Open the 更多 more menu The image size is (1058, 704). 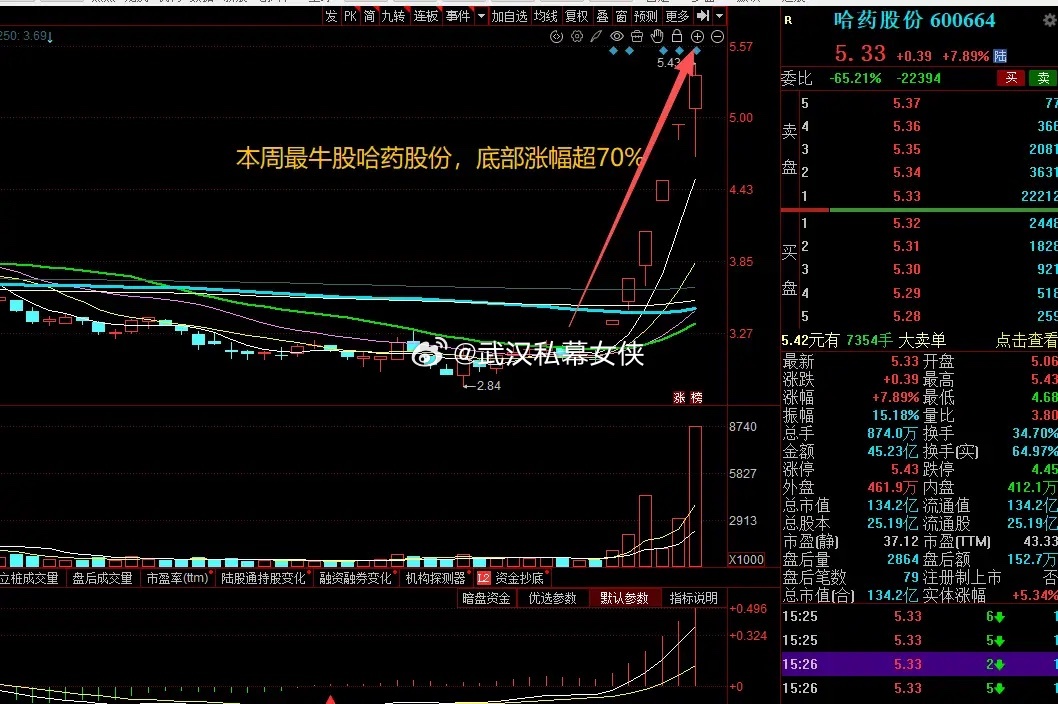(x=677, y=16)
